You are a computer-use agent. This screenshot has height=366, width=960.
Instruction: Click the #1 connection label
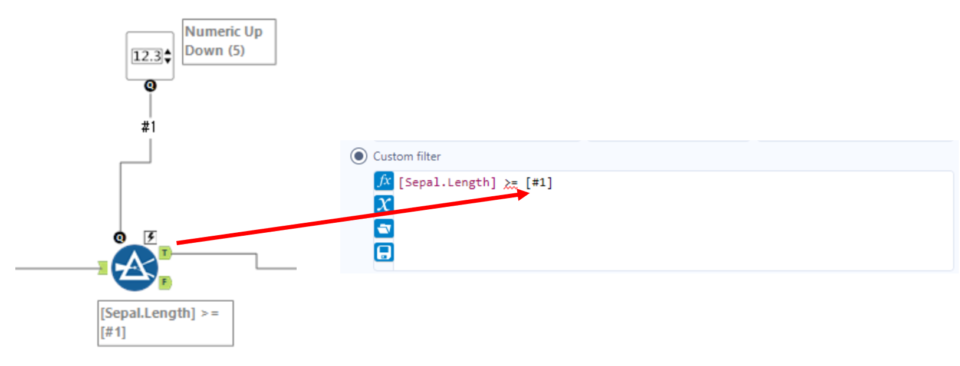tap(149, 127)
